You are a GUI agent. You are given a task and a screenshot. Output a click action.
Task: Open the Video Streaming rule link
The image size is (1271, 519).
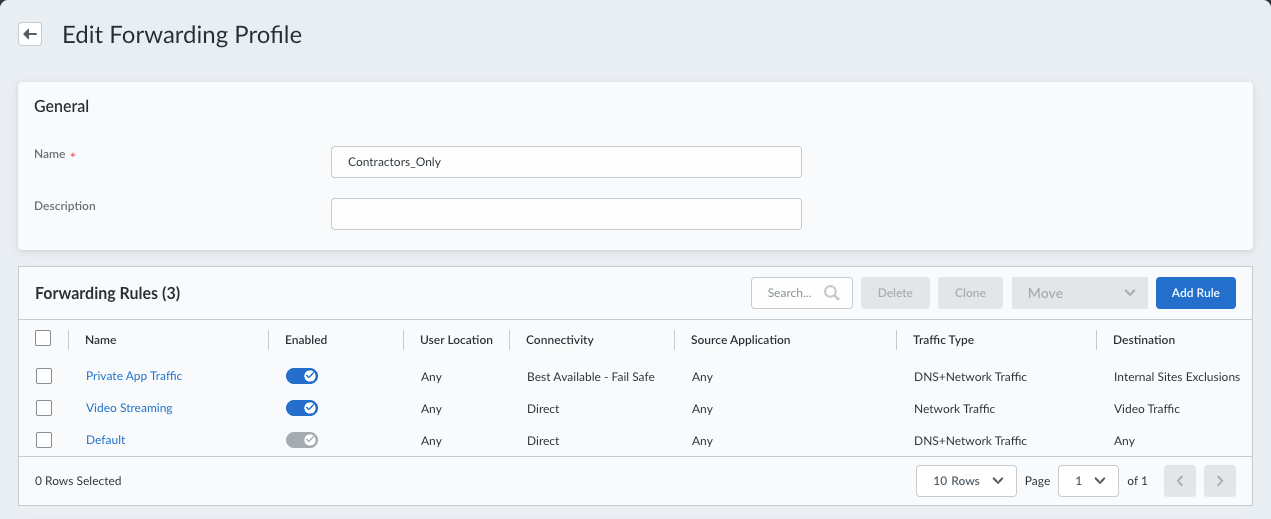click(129, 408)
